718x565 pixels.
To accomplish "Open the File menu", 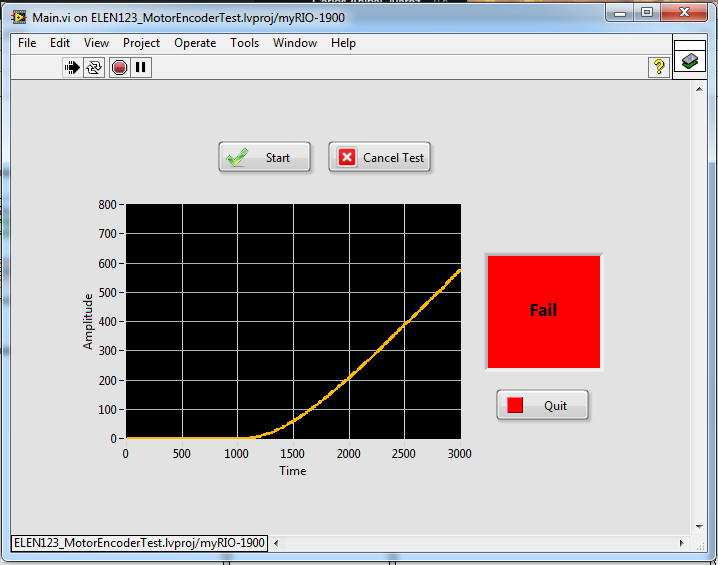I will (x=27, y=43).
